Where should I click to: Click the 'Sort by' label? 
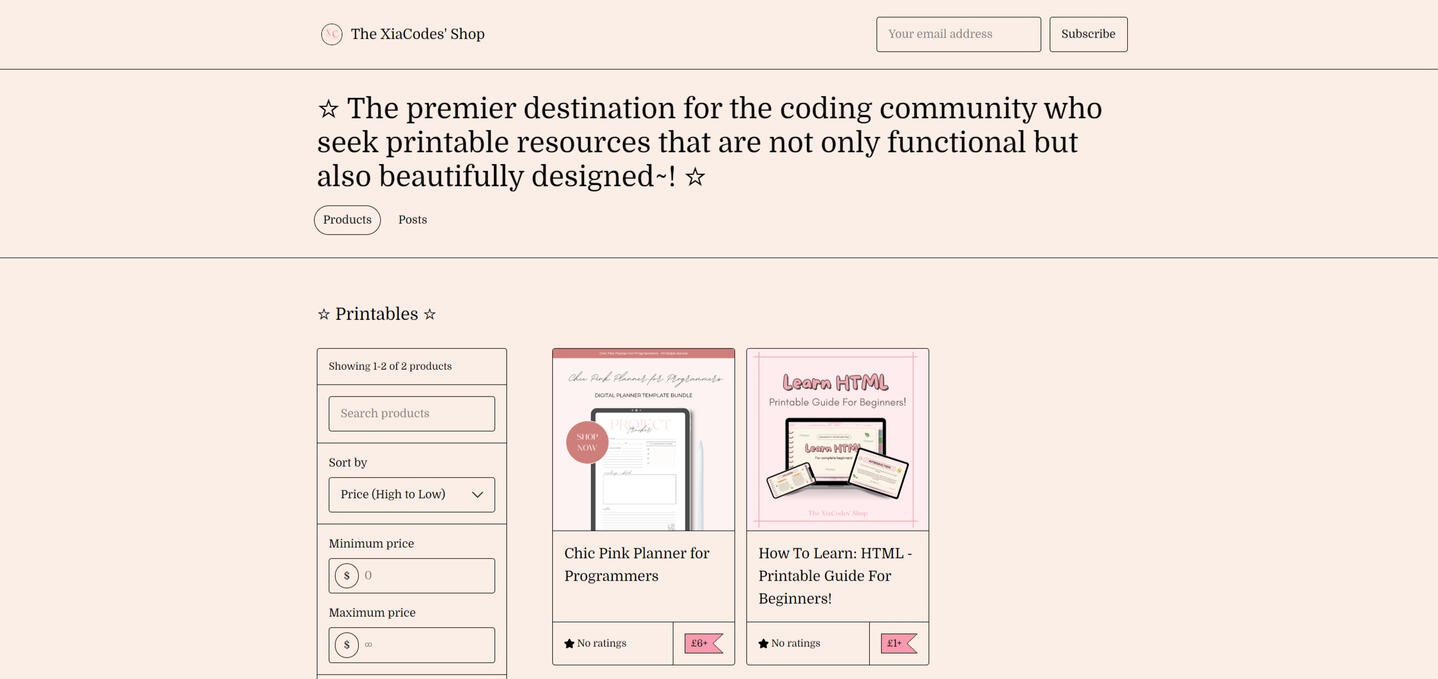348,463
